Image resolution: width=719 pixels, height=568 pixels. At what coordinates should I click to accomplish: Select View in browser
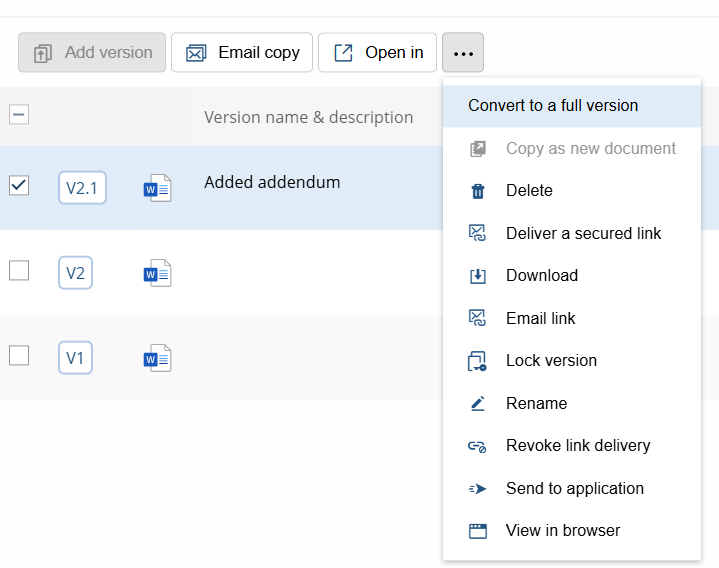click(572, 531)
